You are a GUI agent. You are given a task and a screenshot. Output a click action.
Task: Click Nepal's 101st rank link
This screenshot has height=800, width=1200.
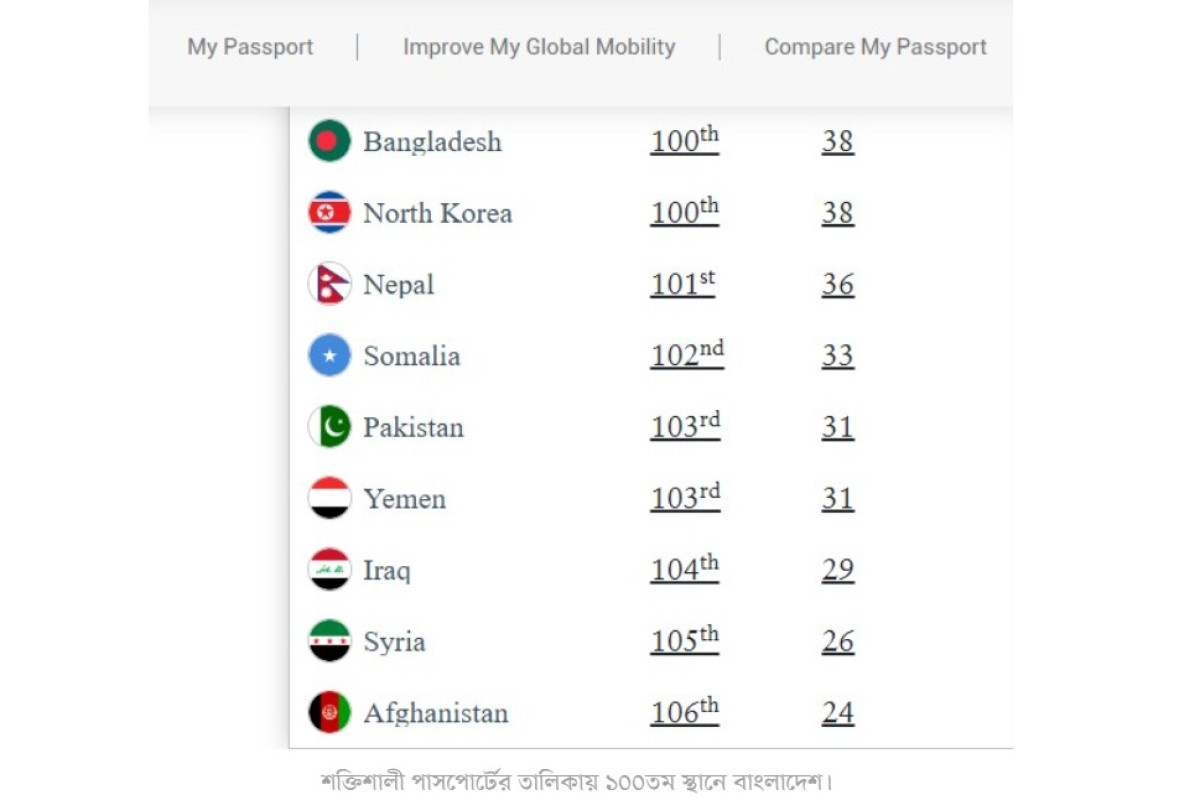[x=682, y=284]
